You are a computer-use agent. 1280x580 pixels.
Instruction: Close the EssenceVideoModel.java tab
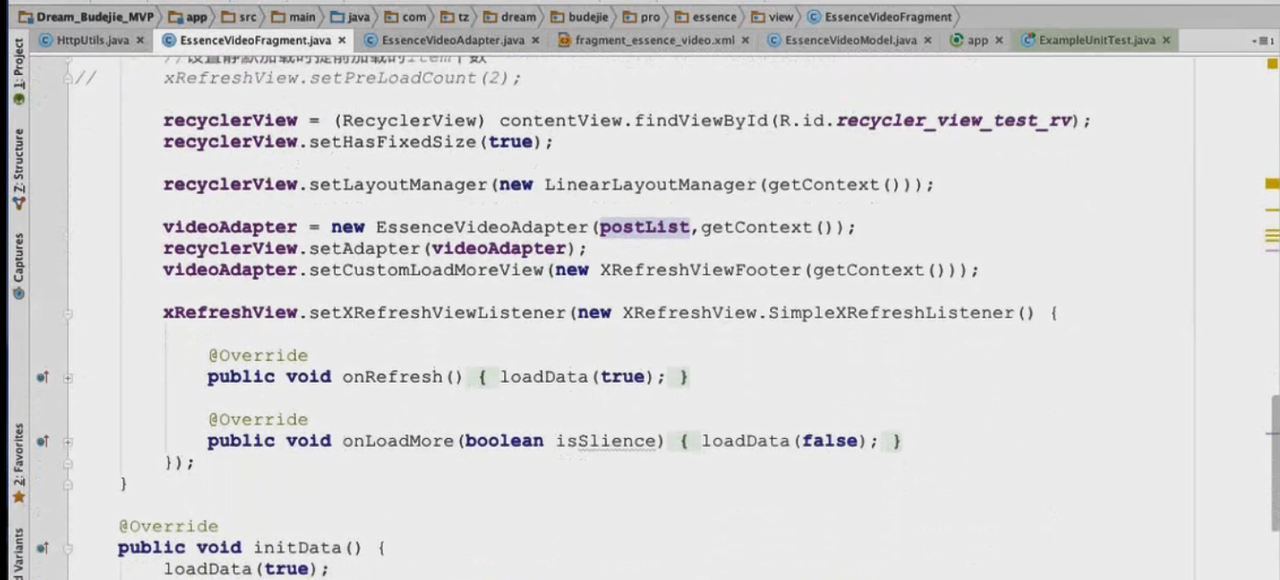(927, 40)
